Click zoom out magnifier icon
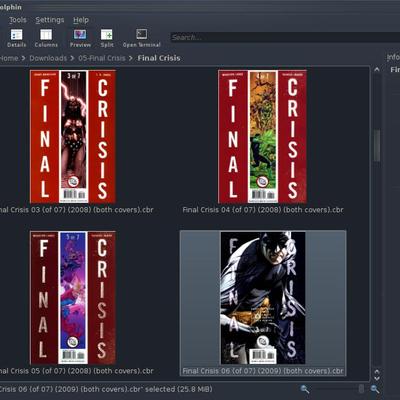The height and width of the screenshot is (400, 400). click(x=304, y=389)
